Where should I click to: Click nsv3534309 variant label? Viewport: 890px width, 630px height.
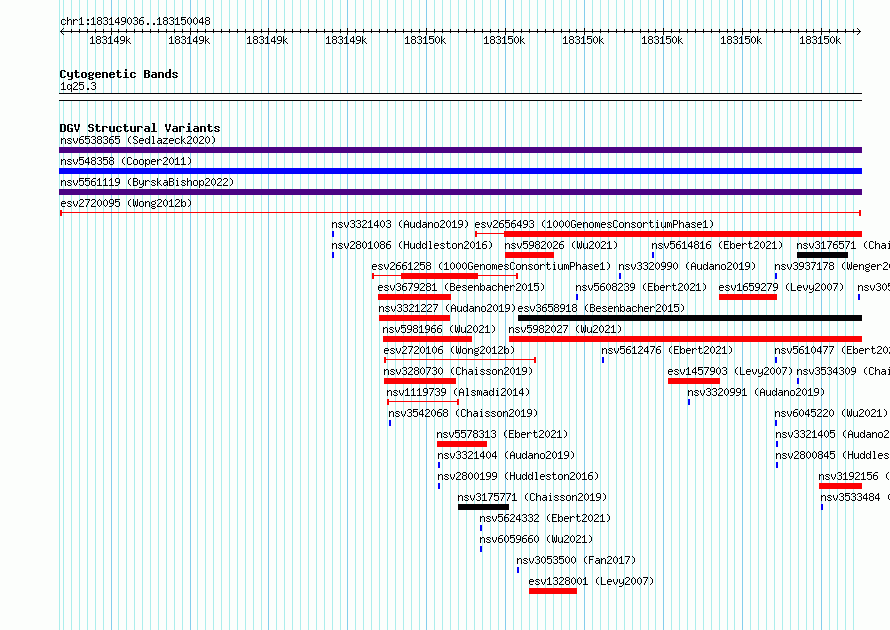[843, 371]
